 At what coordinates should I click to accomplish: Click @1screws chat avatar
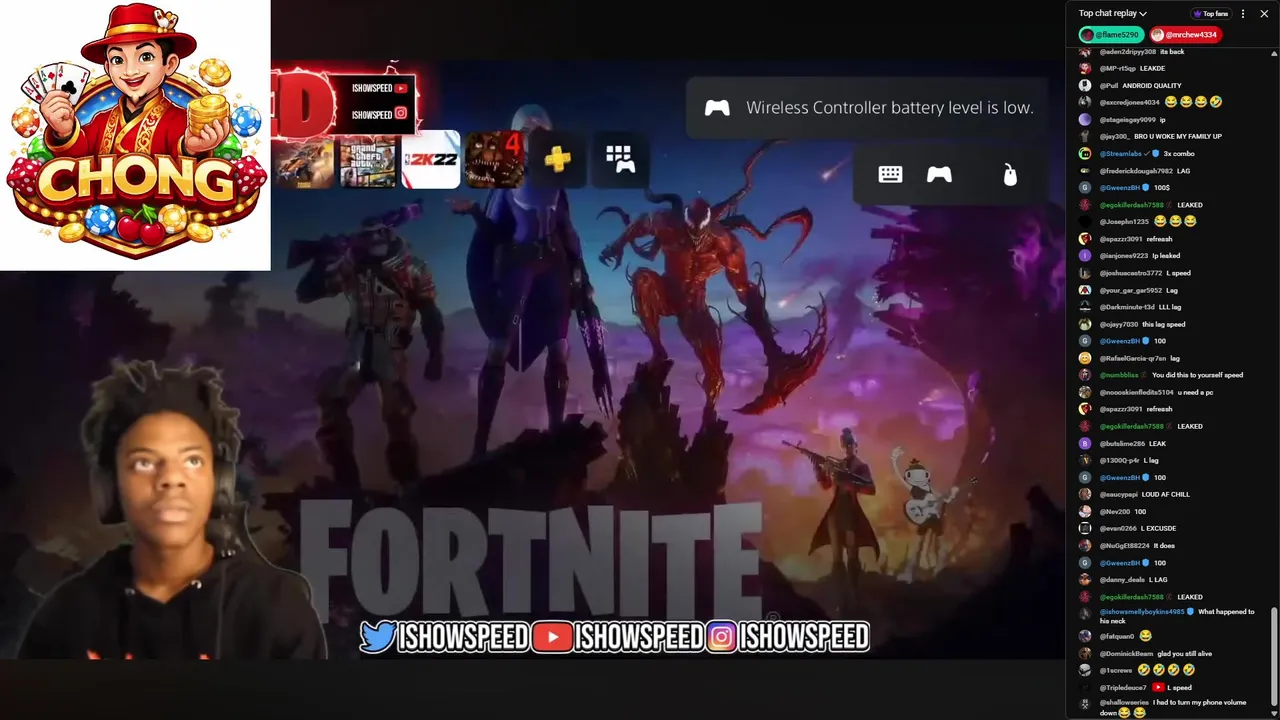pos(1085,670)
